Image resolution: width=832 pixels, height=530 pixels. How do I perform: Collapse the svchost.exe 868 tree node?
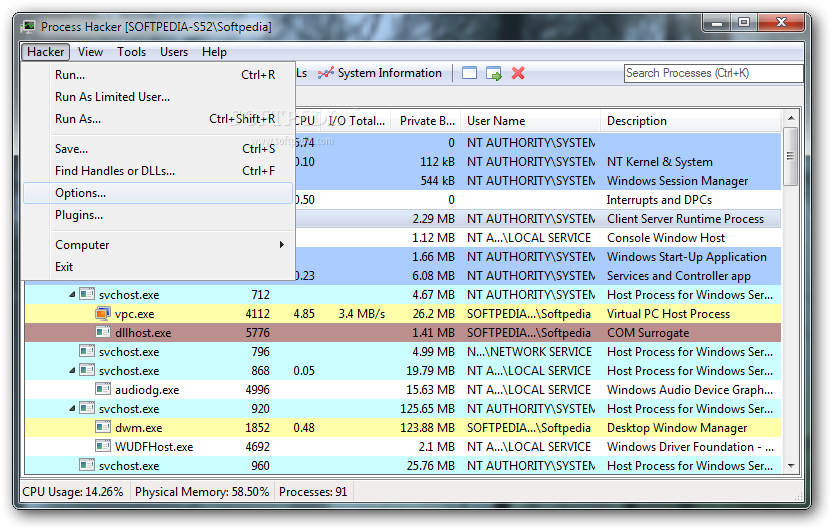point(72,371)
